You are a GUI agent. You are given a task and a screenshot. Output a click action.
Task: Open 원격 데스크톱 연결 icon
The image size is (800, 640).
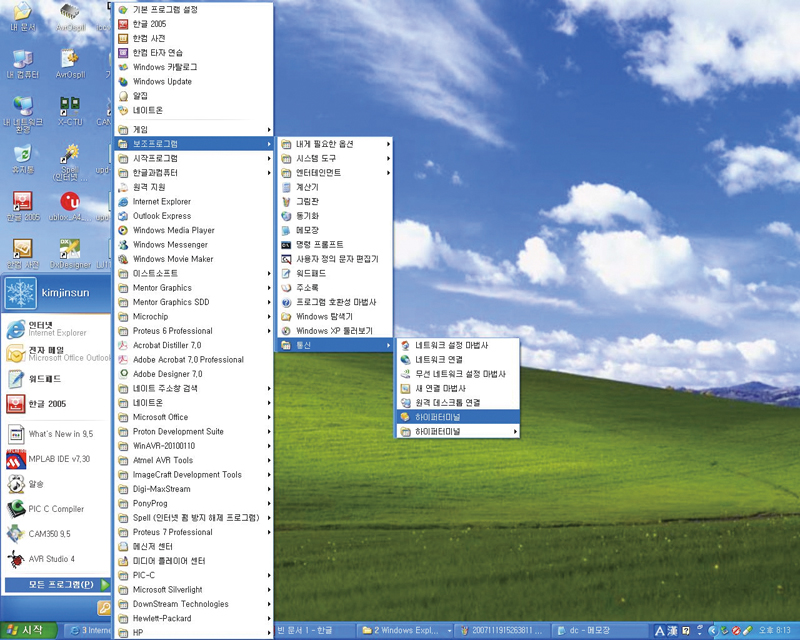pos(406,403)
